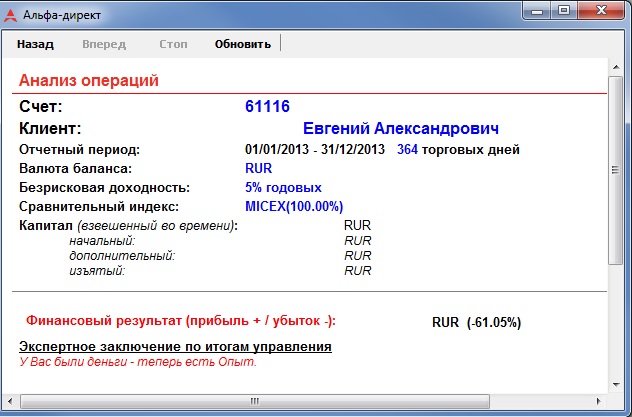
Task: Click the Сравнительный индекс label
Action: click(x=99, y=207)
